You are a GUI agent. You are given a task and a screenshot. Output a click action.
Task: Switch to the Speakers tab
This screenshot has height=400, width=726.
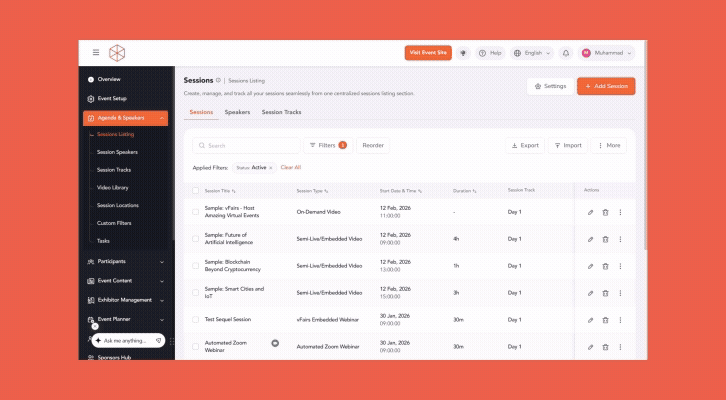[237, 112]
